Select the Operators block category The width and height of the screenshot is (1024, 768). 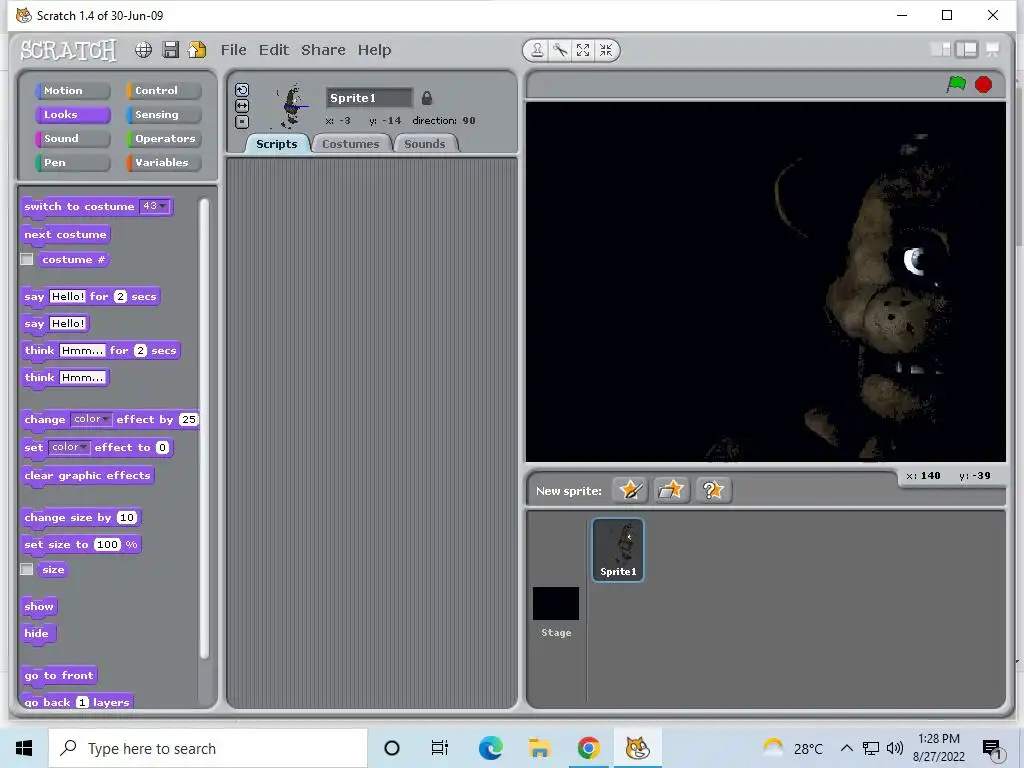(164, 138)
